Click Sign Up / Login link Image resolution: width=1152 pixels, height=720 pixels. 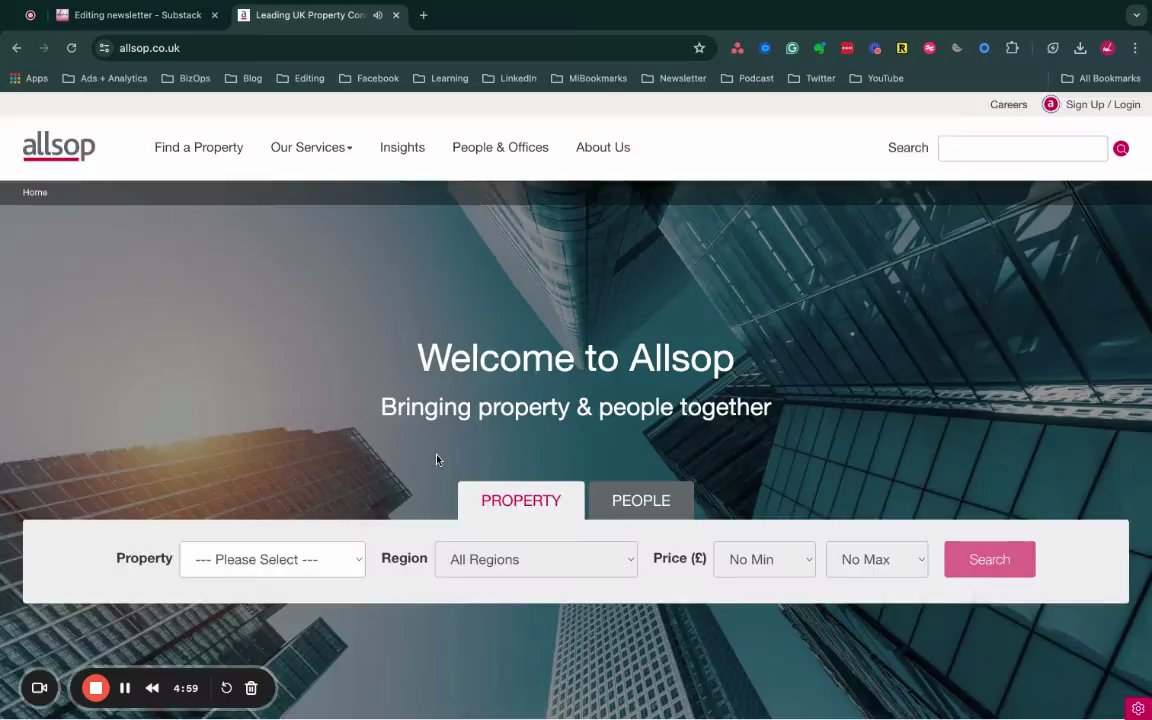[x=1103, y=104]
